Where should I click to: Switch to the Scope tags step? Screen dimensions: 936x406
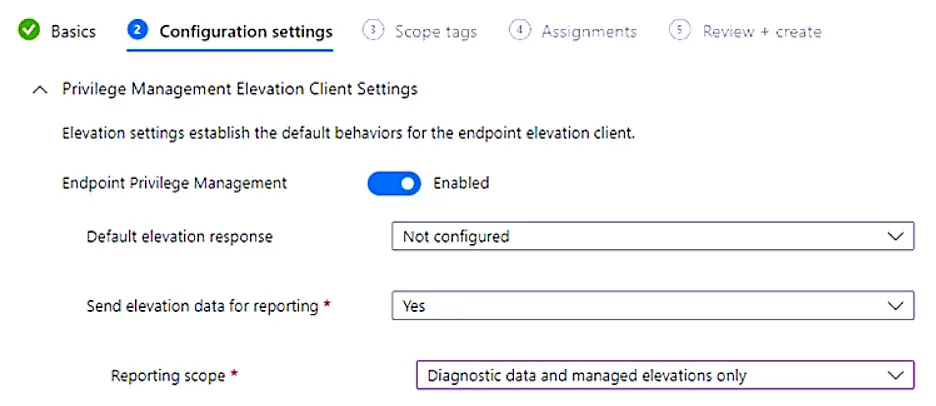point(436,31)
